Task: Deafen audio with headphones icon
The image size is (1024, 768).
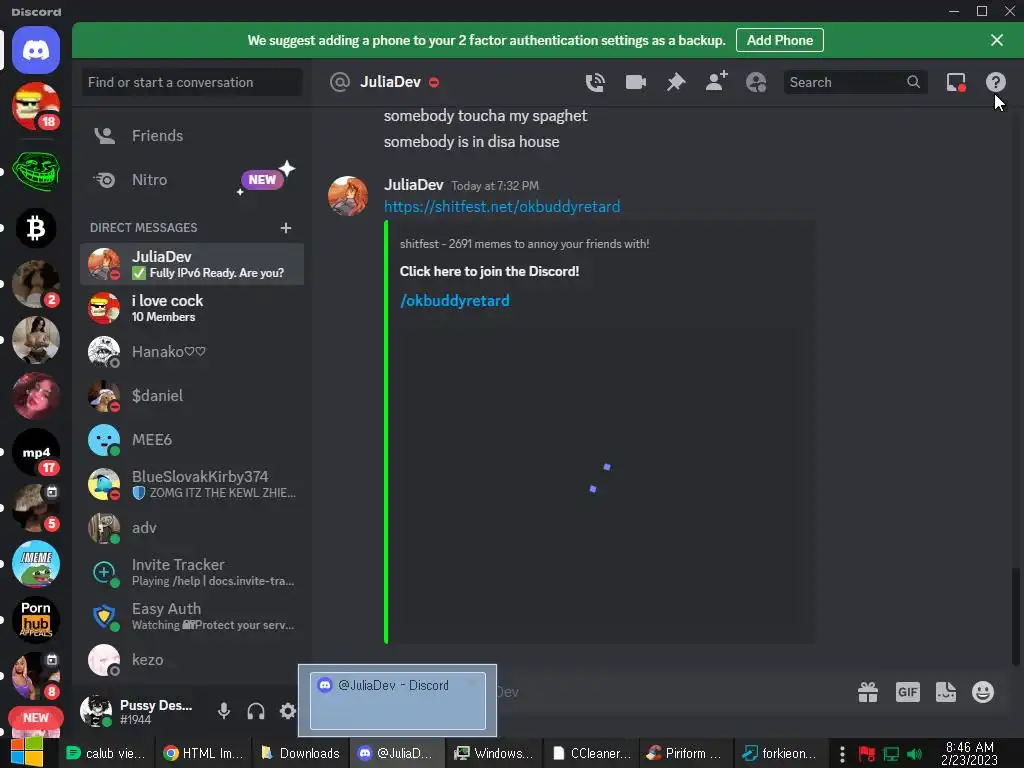Action: 255,711
